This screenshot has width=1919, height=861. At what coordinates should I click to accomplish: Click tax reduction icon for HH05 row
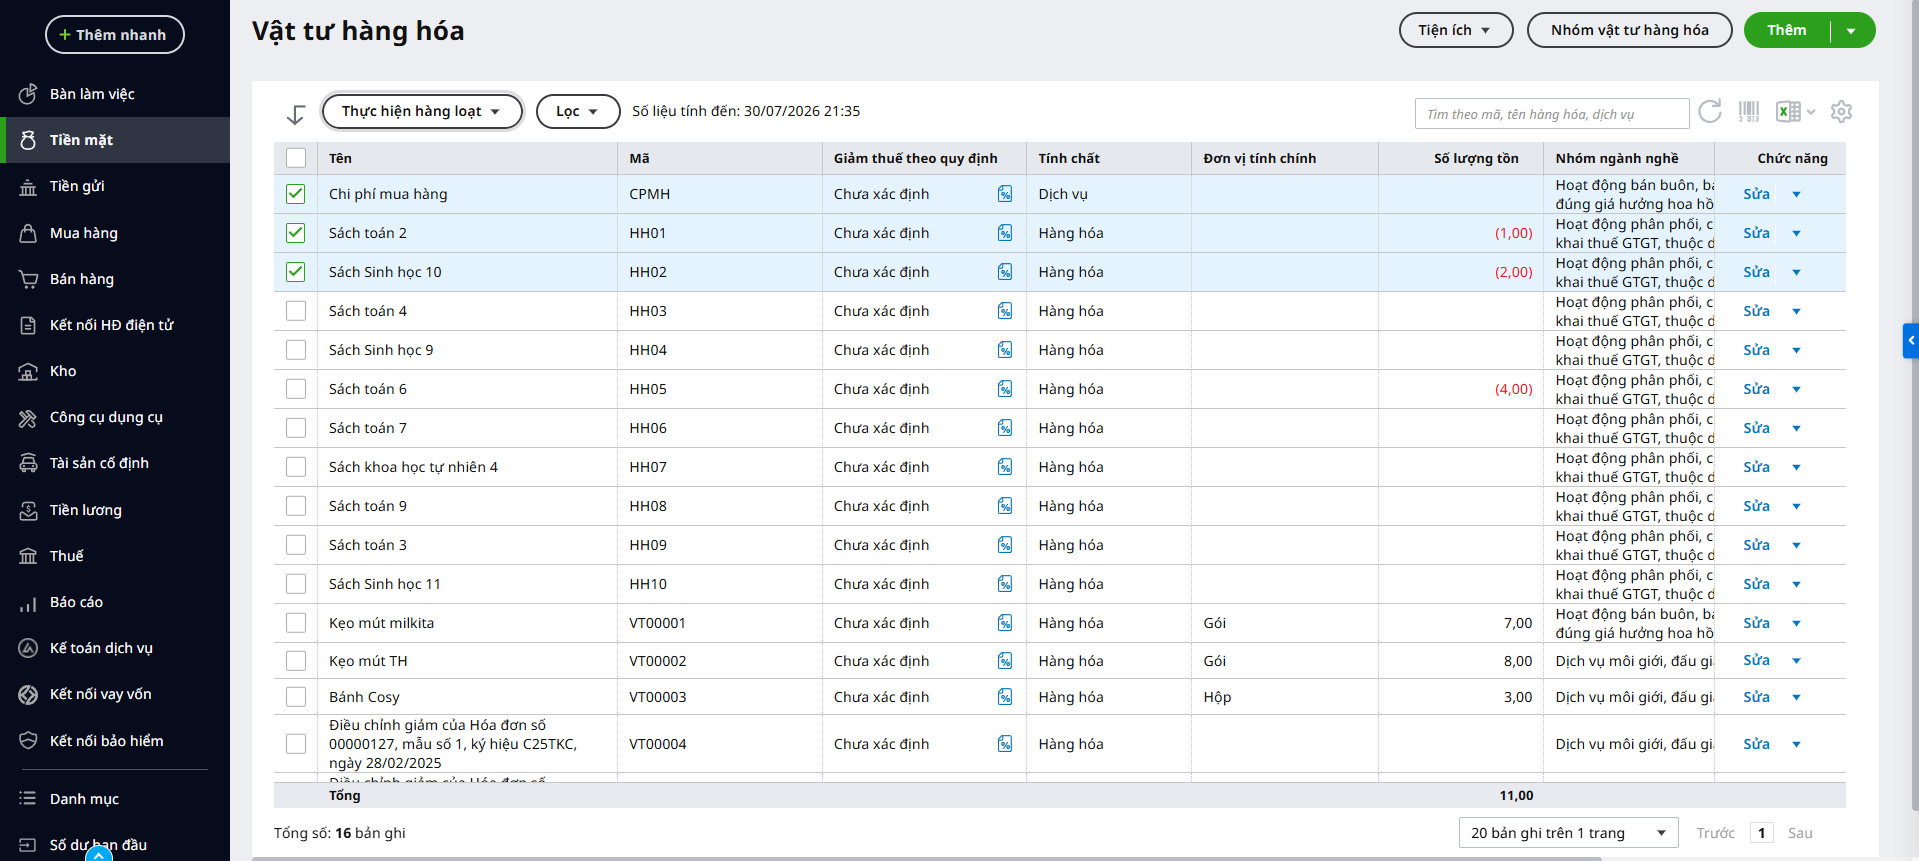(1005, 389)
